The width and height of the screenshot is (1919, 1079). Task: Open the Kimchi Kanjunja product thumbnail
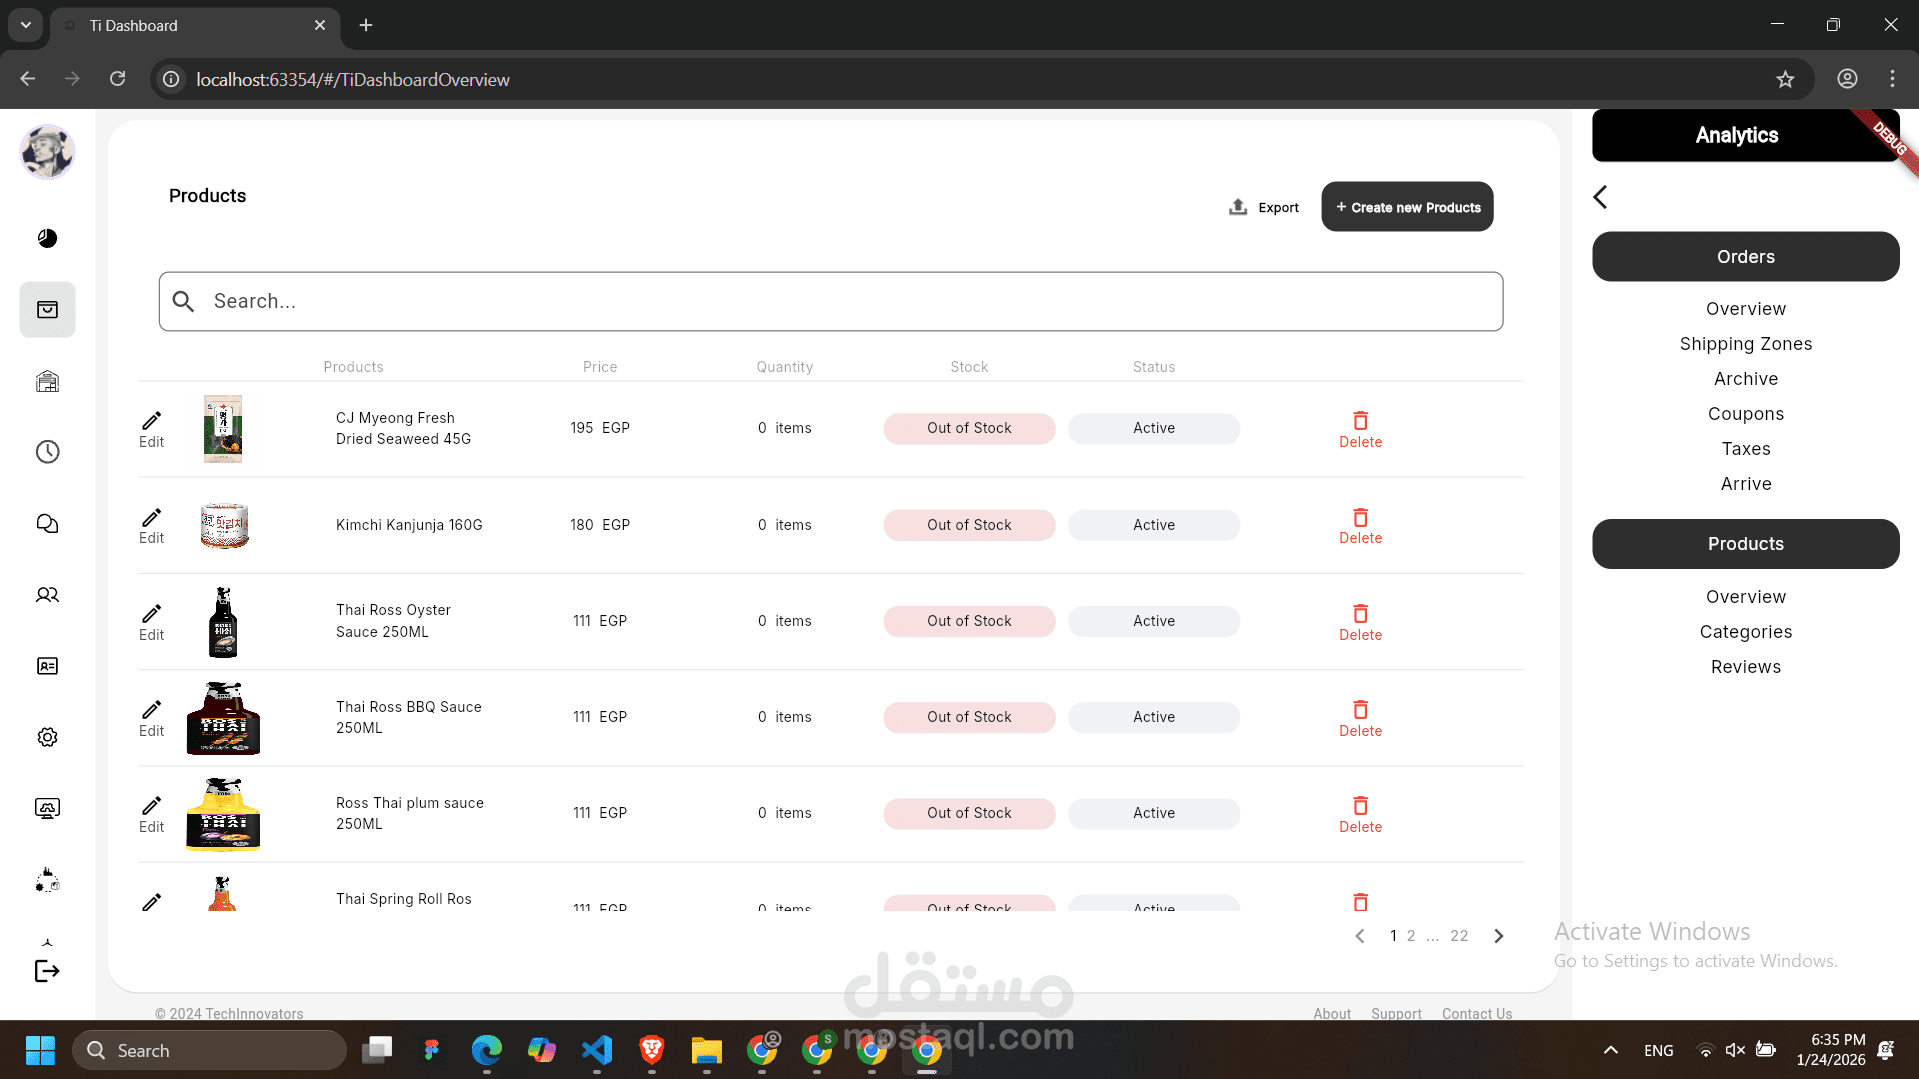click(223, 526)
